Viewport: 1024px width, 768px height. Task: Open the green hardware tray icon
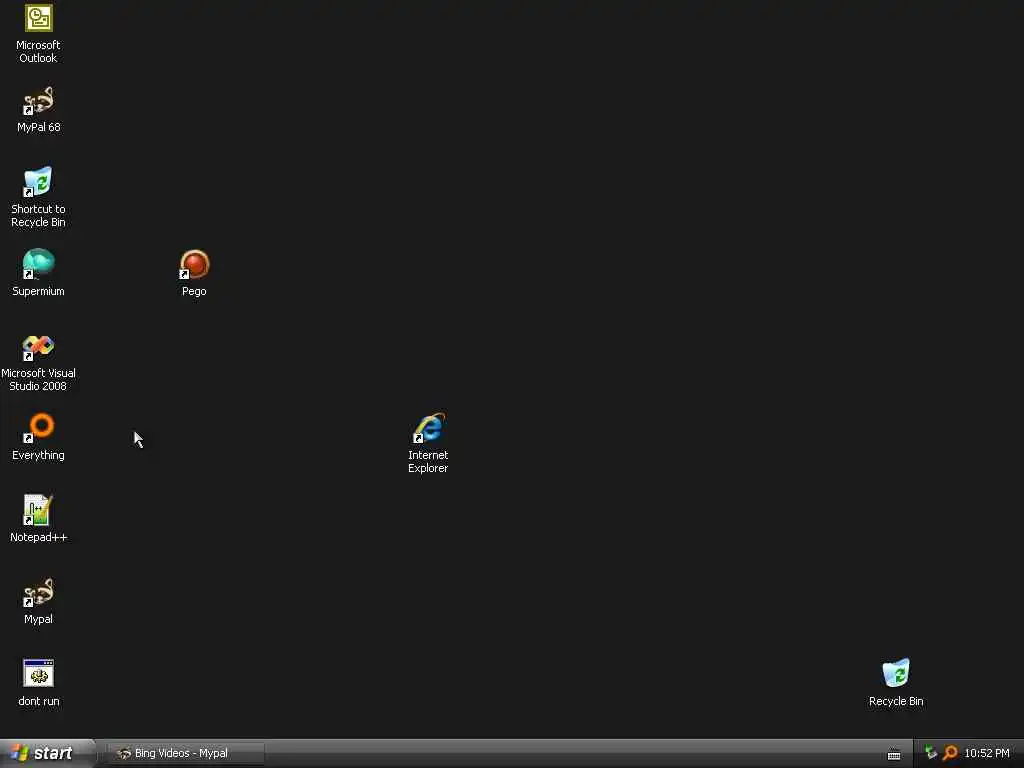coord(931,753)
